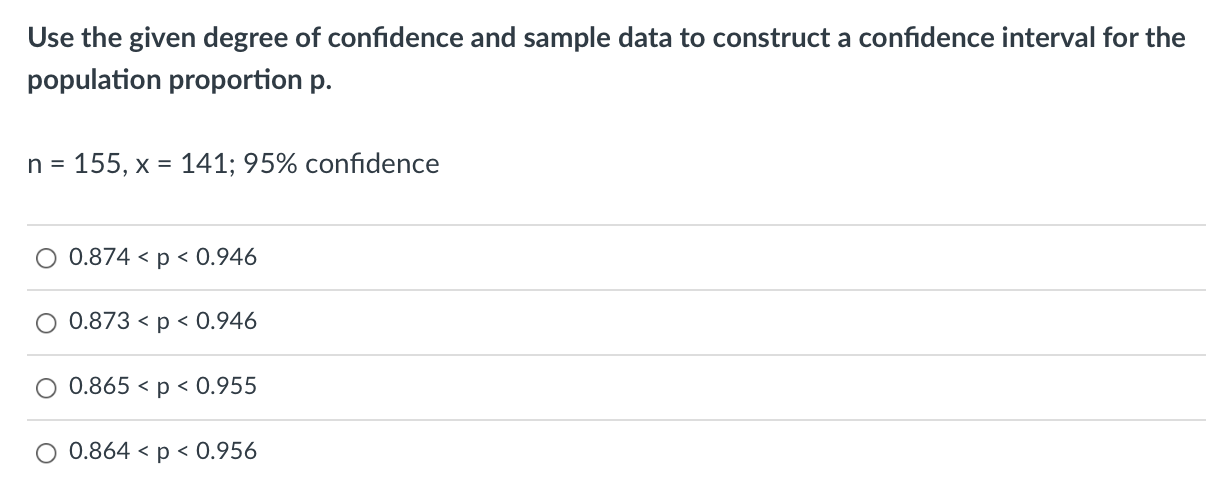Viewport: 1206px width, 494px height.
Task: Click the phrase "population proportion p."
Action: point(179,82)
